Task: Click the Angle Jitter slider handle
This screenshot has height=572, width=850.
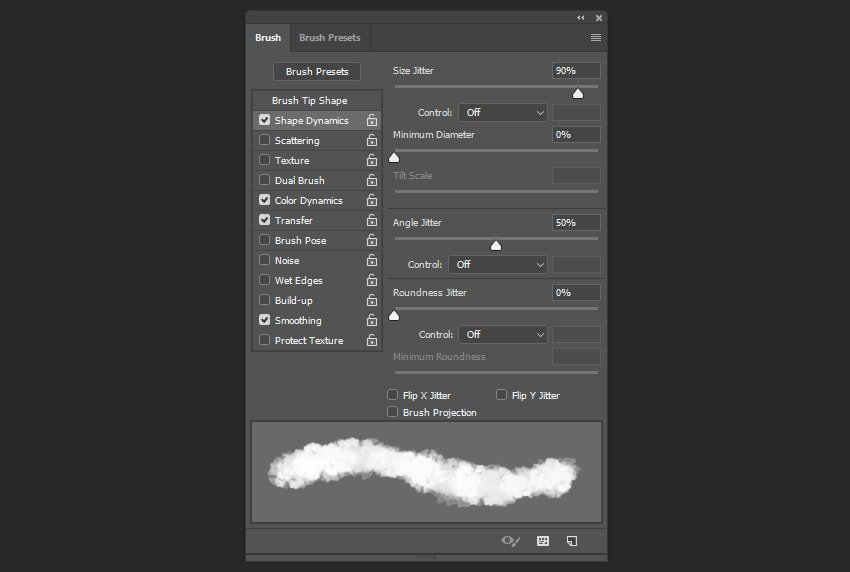Action: point(496,246)
